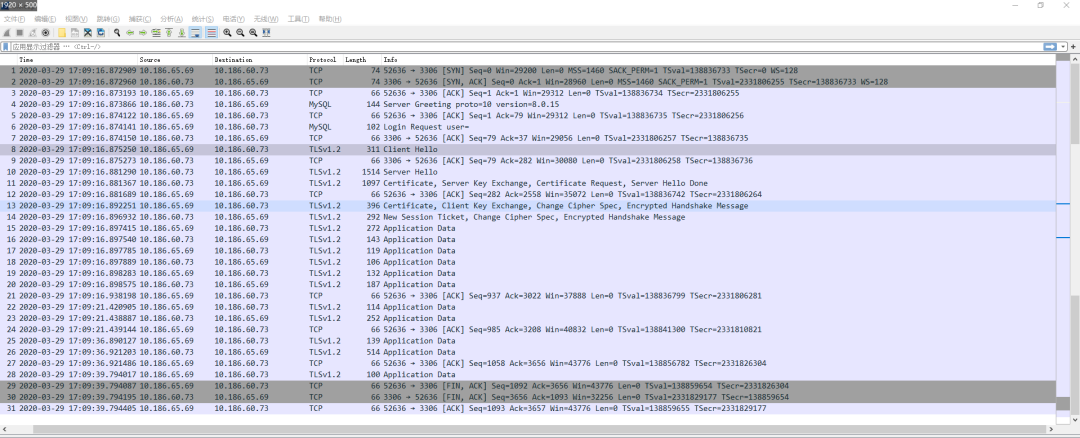Zoom in the main window text

point(227,32)
